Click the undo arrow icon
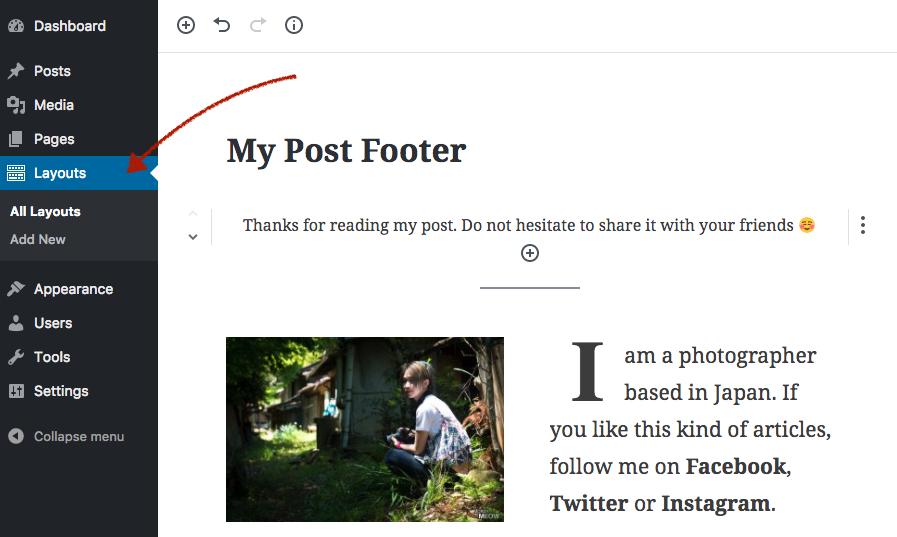 point(222,25)
